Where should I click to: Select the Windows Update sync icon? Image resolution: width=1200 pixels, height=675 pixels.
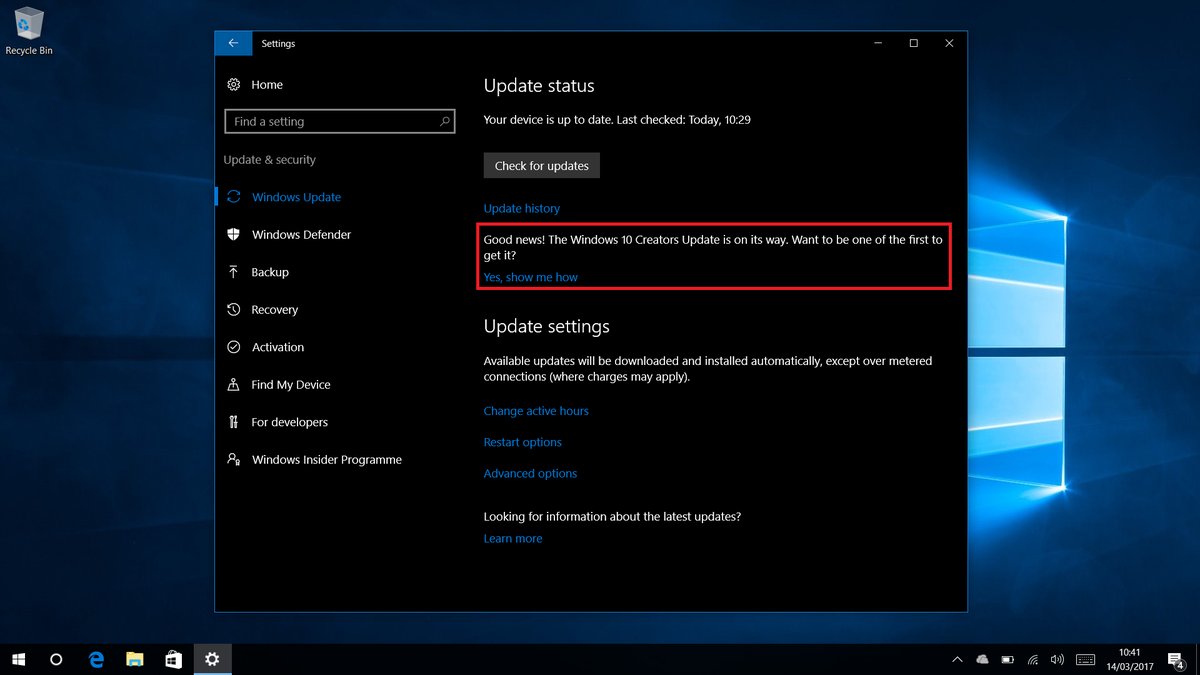point(233,197)
